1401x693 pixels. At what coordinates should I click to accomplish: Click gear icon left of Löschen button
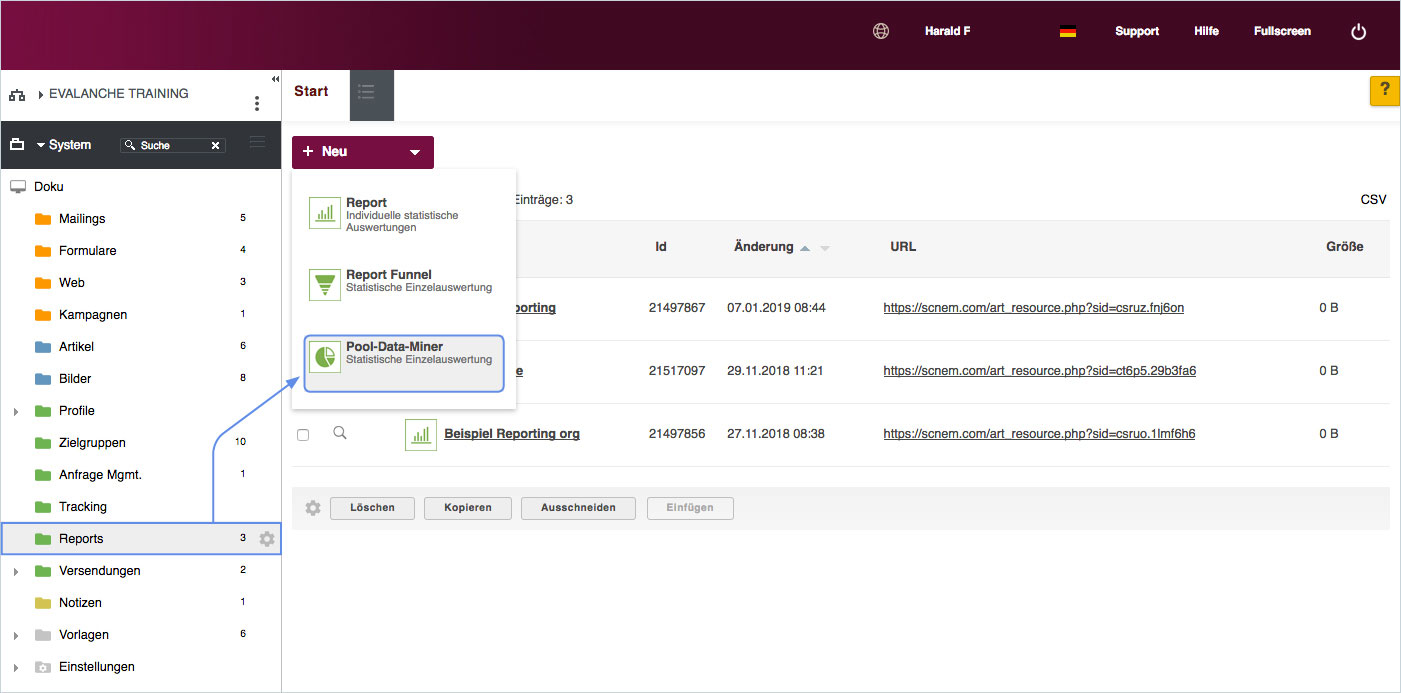tap(313, 508)
